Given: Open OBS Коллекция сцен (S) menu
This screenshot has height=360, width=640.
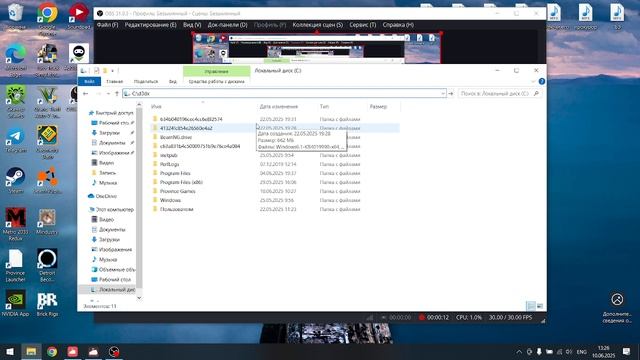Looking at the screenshot, I should pos(318,25).
